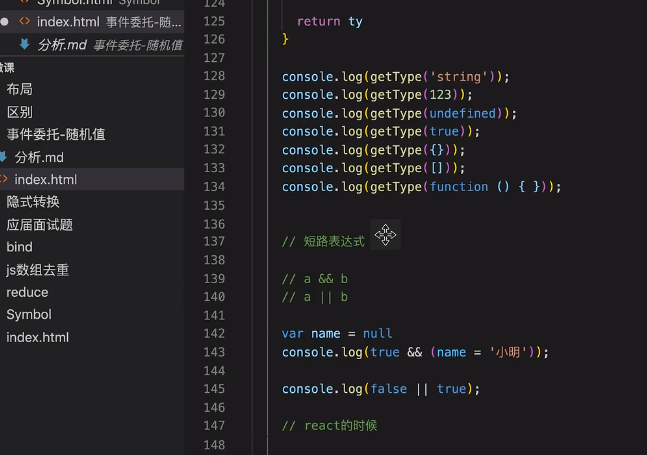This screenshot has width=647, height=455.
Task: Click line number 137 in the gutter
Action: (x=214, y=241)
